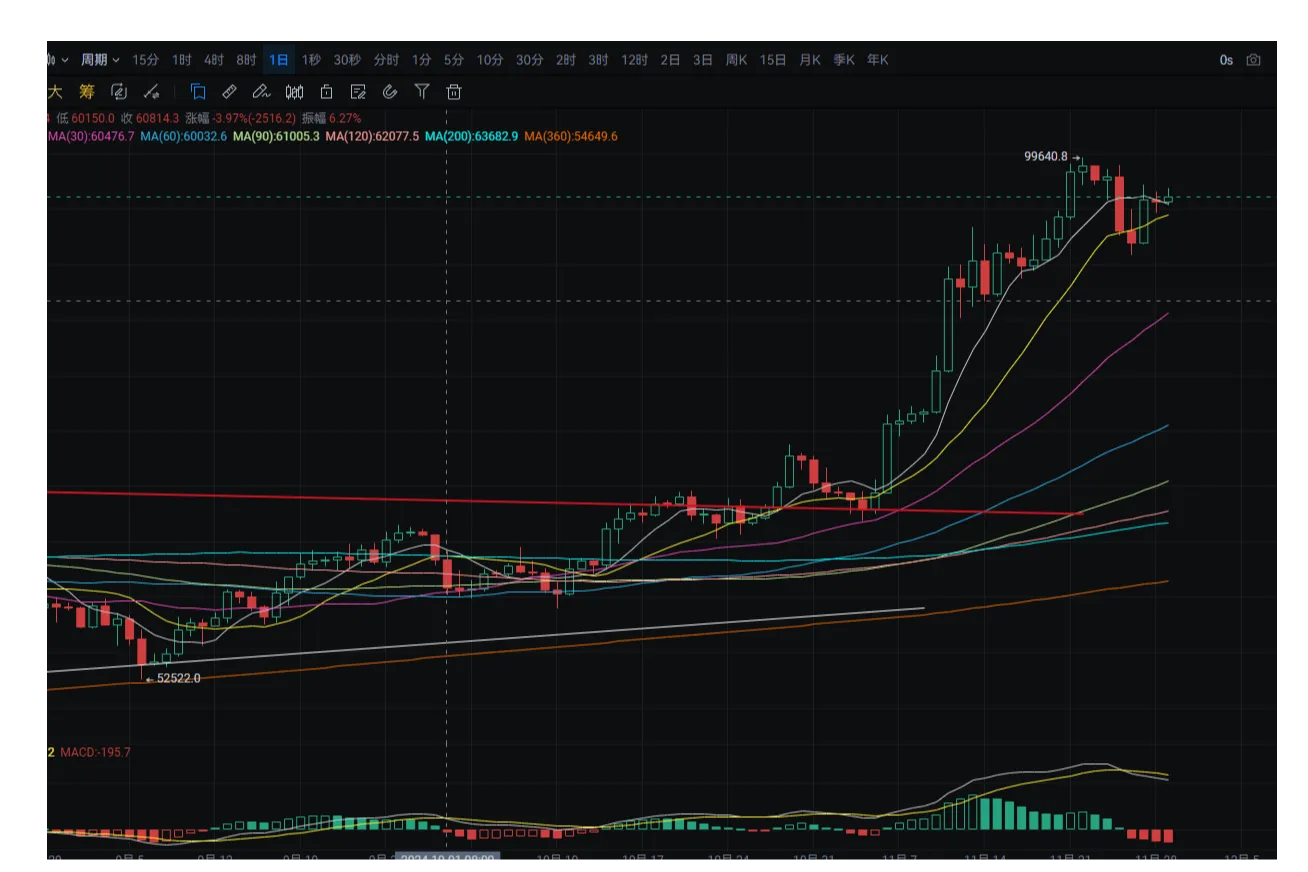Switch to the 5分 timeframe
This screenshot has height=872, width=1308.
tap(454, 60)
